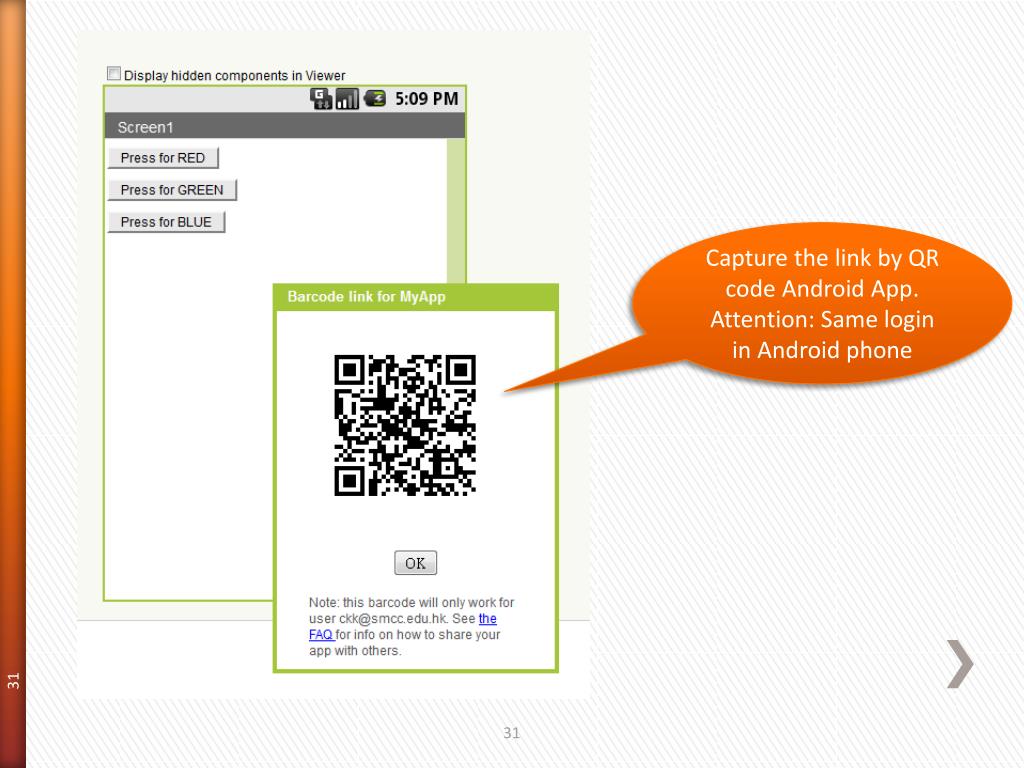Click the signal strength bars icon
1024x768 pixels.
(x=347, y=99)
